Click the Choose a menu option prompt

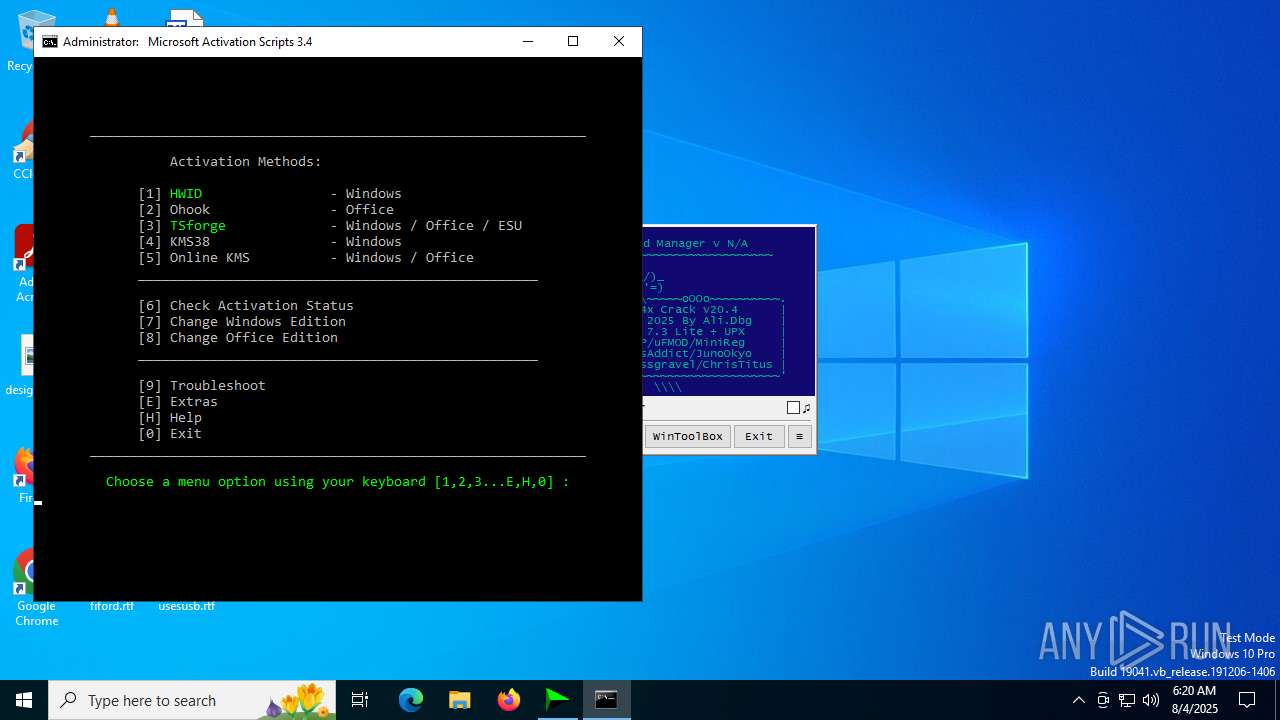click(338, 482)
